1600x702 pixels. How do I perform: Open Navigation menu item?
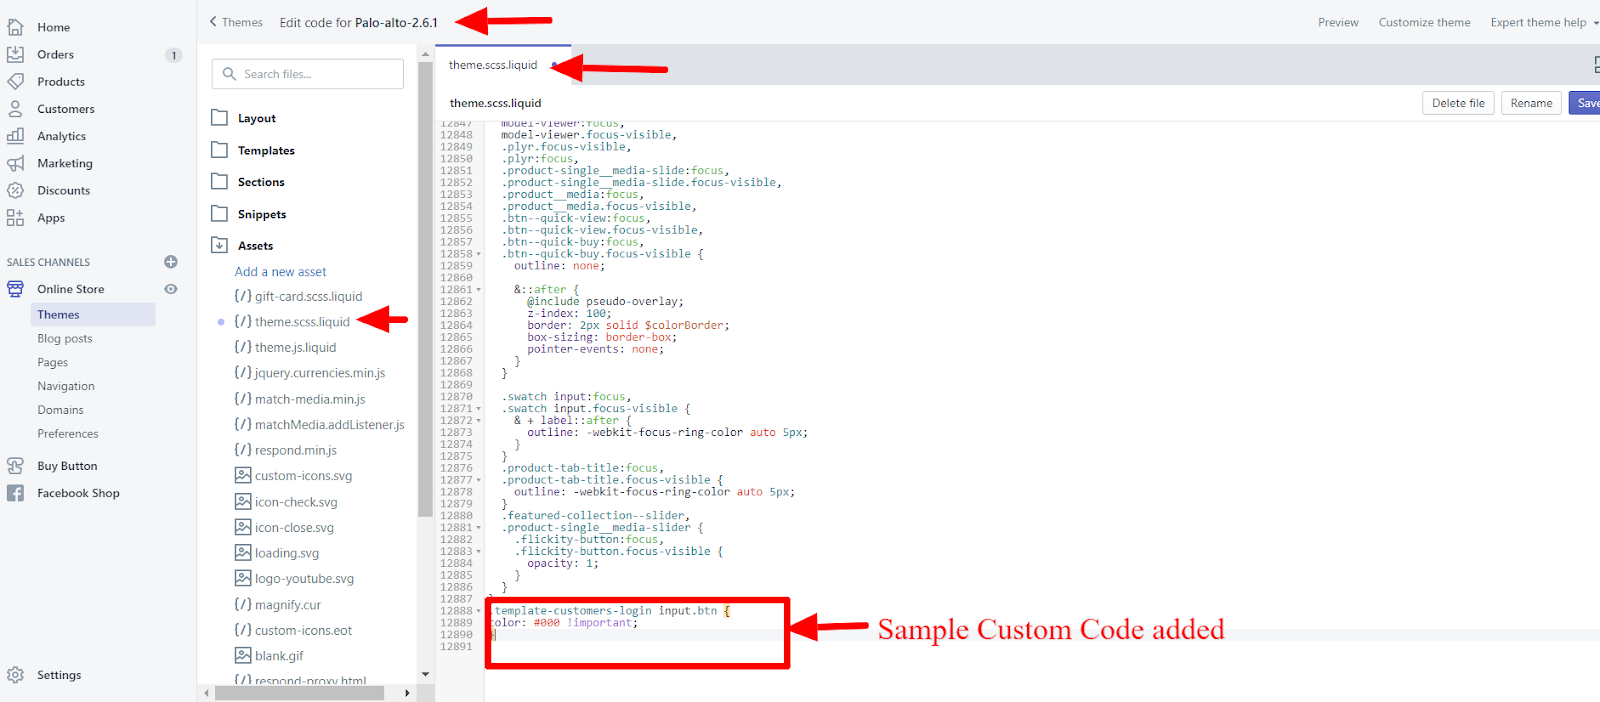(66, 386)
